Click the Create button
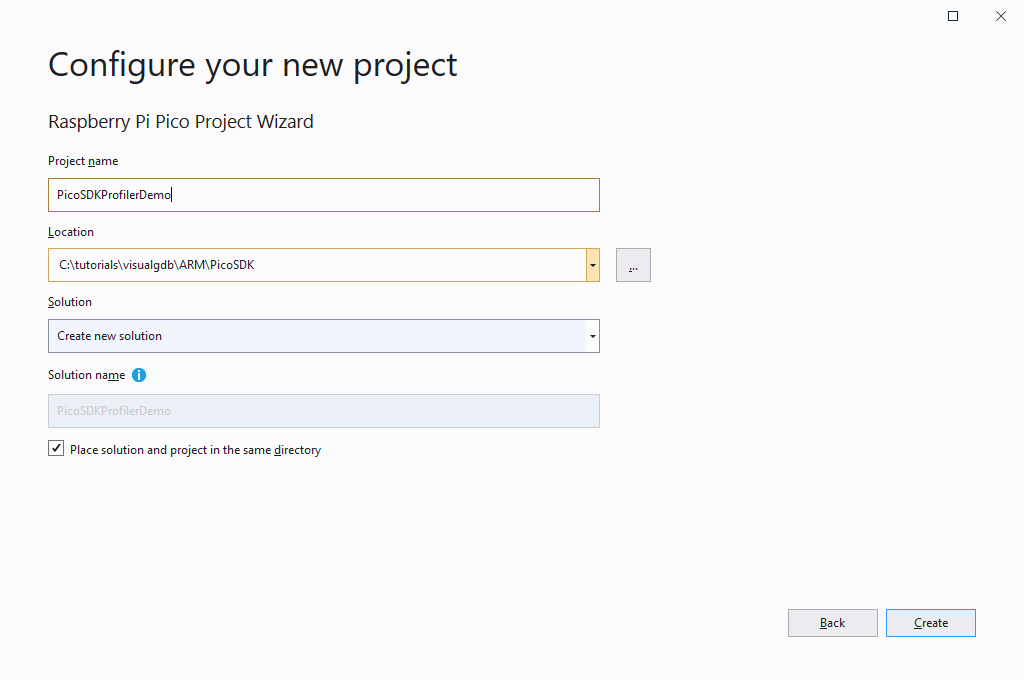 point(931,623)
